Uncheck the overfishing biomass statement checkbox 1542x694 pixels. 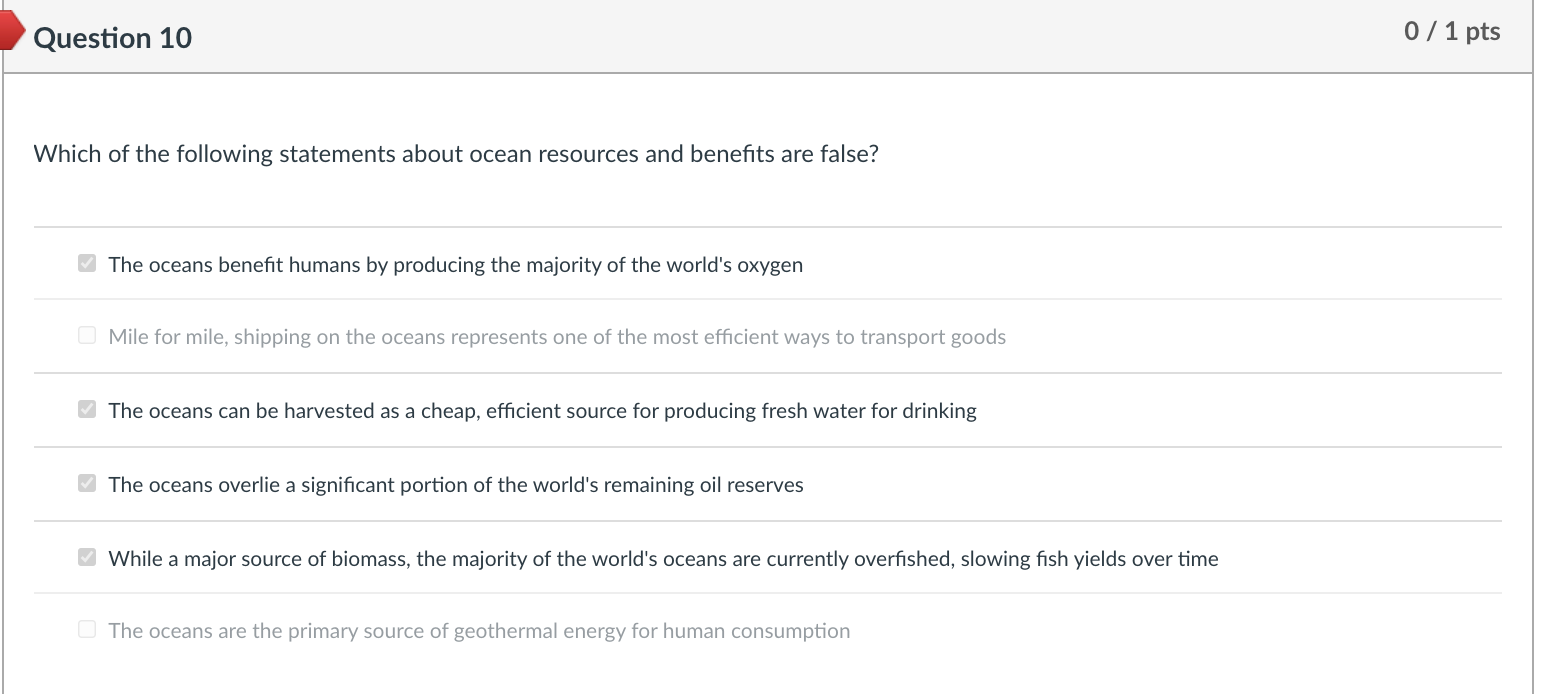(87, 557)
